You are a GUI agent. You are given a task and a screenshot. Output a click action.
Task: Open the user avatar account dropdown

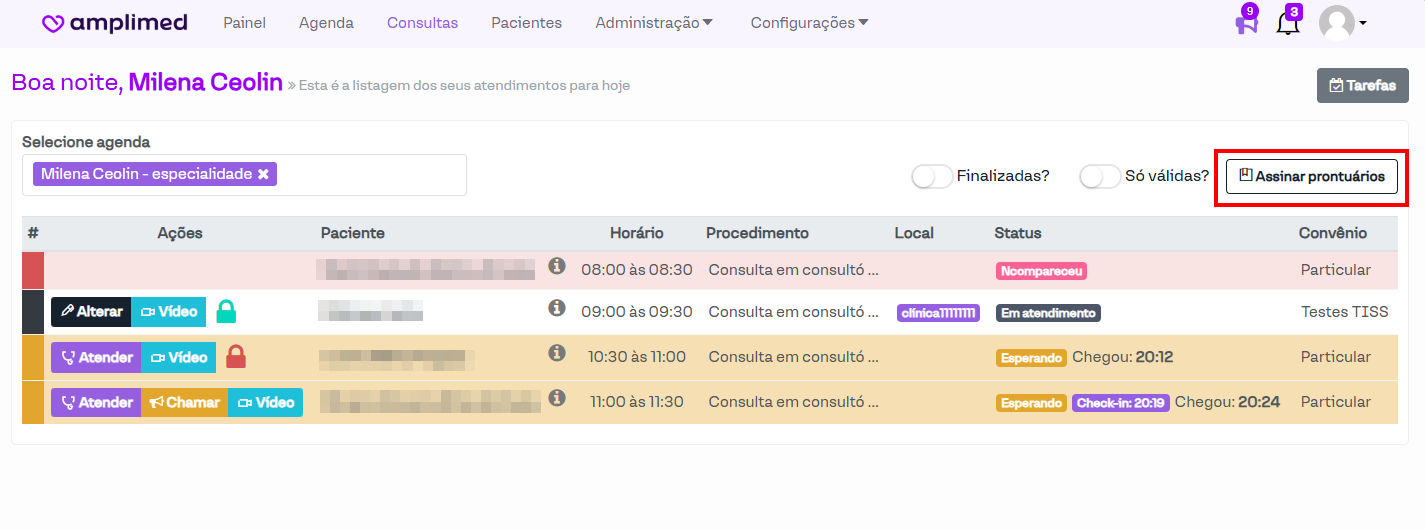click(1343, 23)
